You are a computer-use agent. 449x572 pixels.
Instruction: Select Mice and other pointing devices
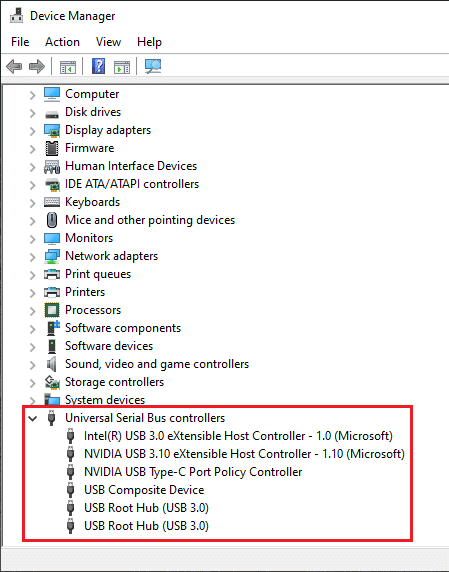(150, 220)
